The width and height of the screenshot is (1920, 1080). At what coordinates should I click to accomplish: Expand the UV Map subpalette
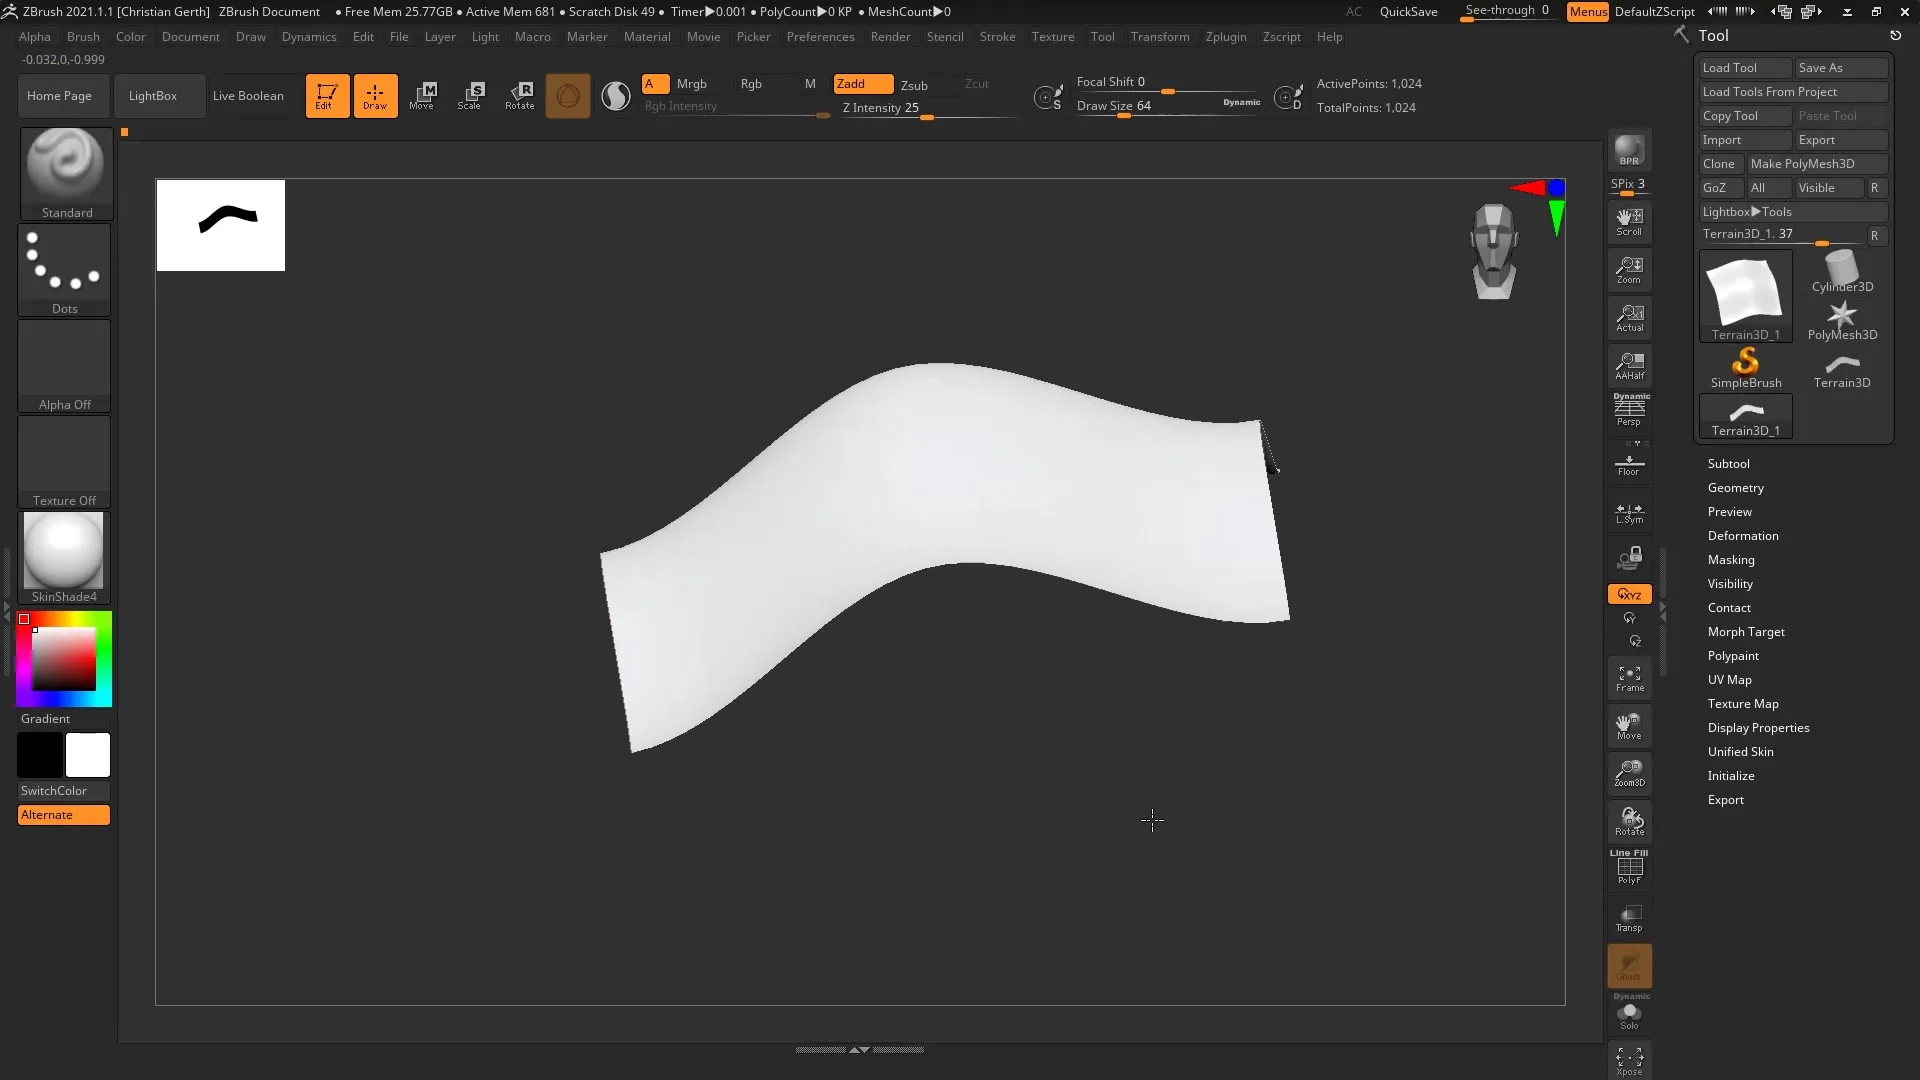[1729, 680]
